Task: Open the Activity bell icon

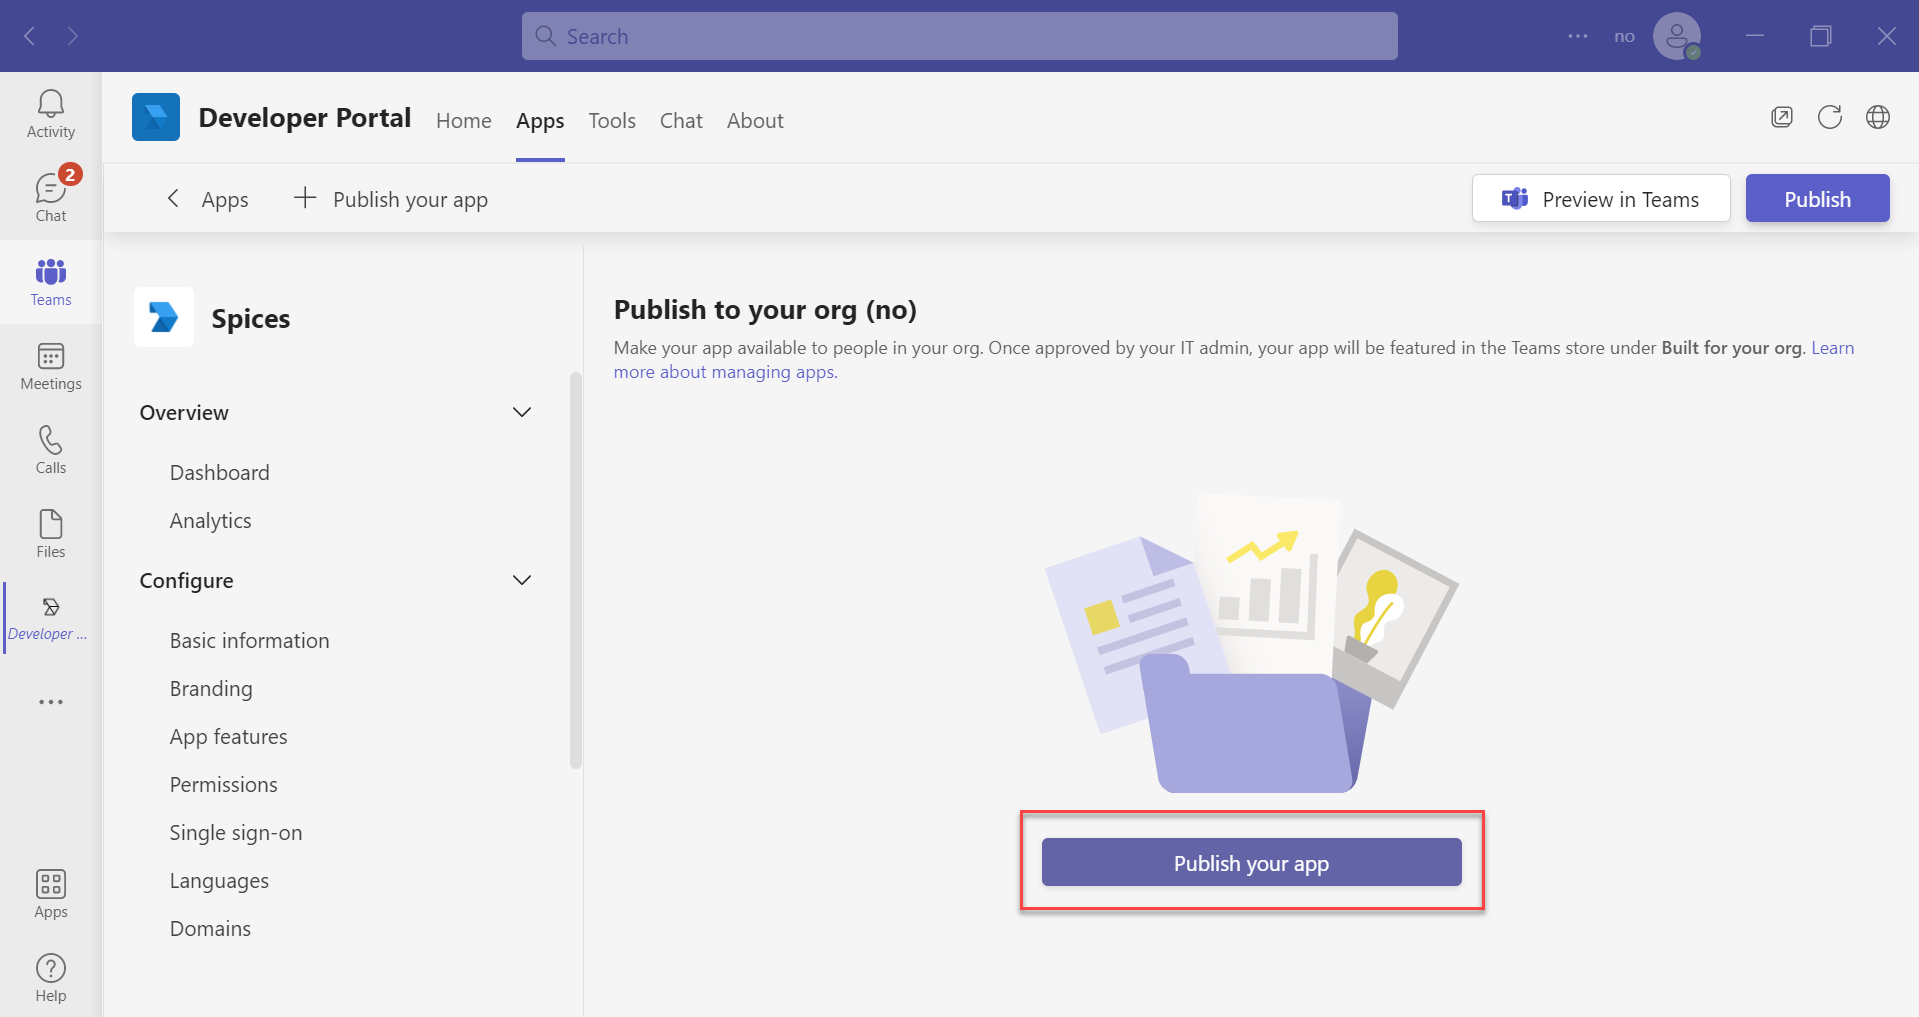Action: pos(51,114)
